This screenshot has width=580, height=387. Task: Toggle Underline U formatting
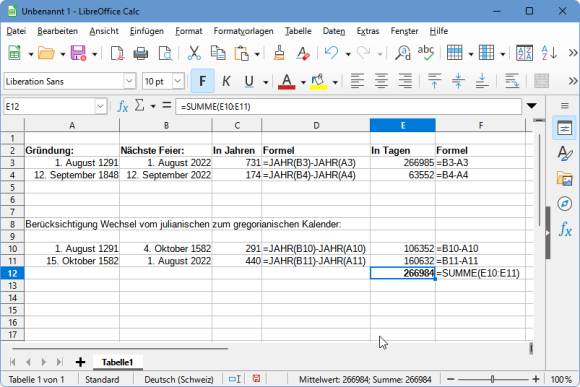point(249,81)
